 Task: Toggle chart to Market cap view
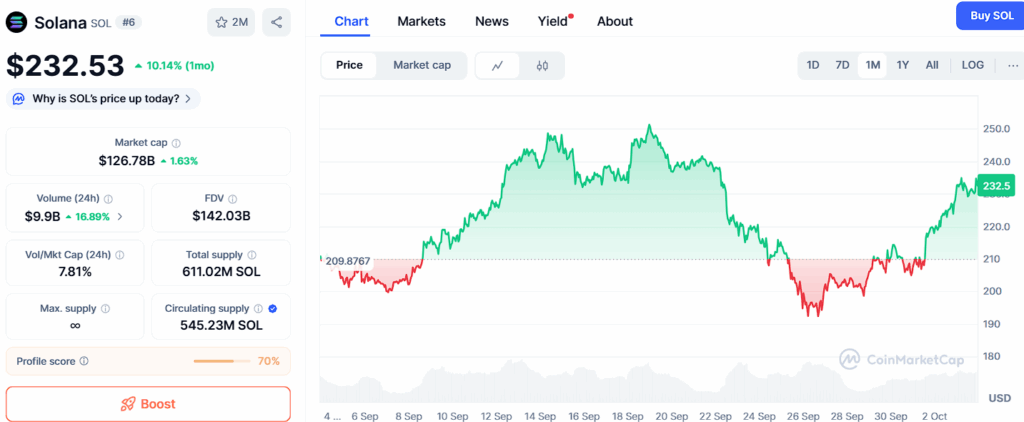[422, 65]
